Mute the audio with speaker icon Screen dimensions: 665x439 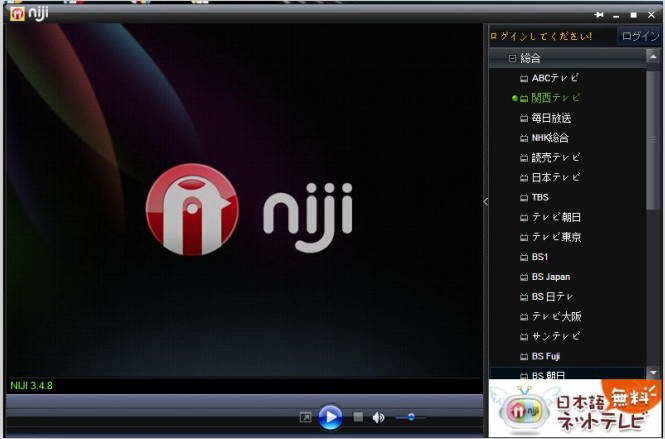coord(379,417)
